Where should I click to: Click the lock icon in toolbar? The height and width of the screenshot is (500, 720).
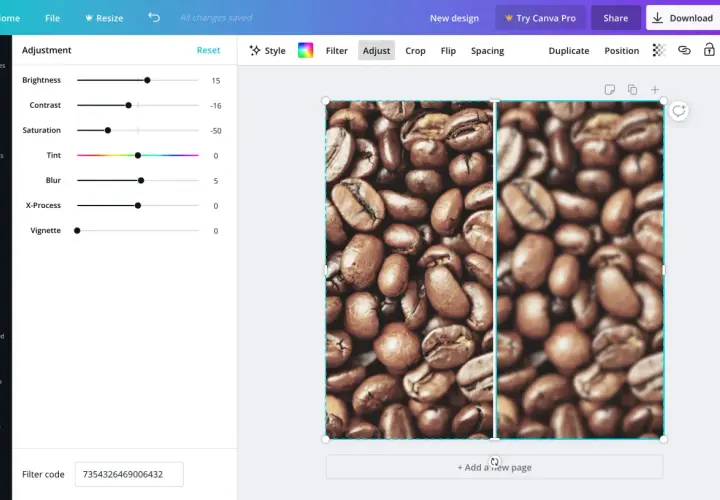click(x=709, y=50)
